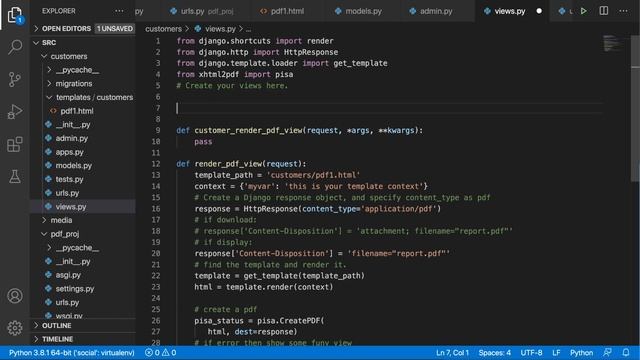Expand the Open Editors section
640x360 pixels.
tap(66, 29)
